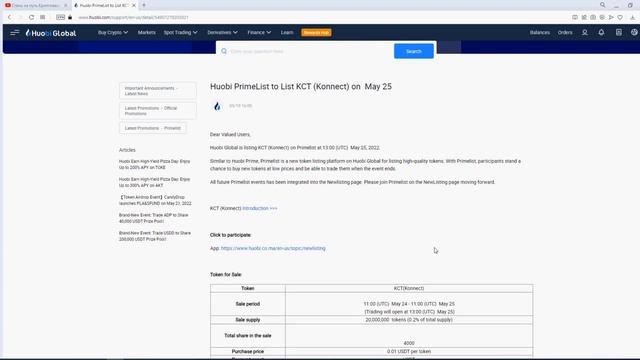Open the language globe icon
Viewport: 640px width, 360px height.
(634, 32)
